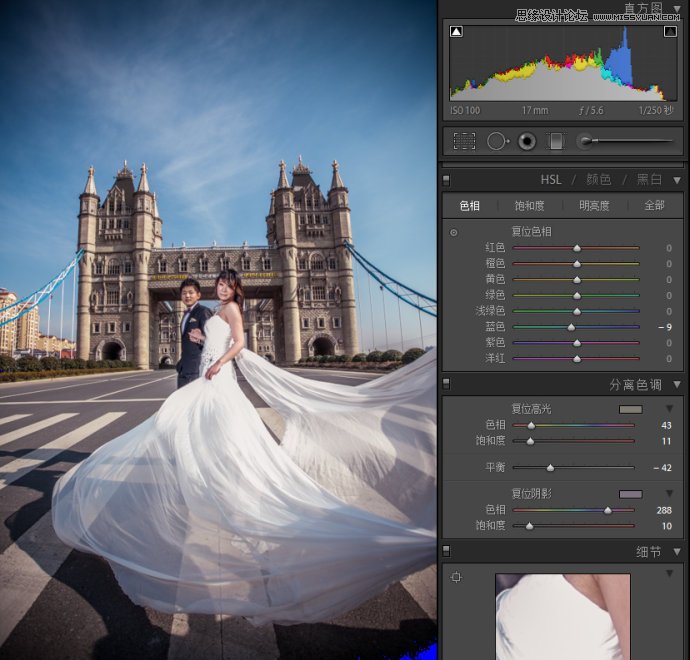Screen dimensions: 690x660
Task: Toggle shadow clipping indicator in histogram
Action: tap(456, 32)
